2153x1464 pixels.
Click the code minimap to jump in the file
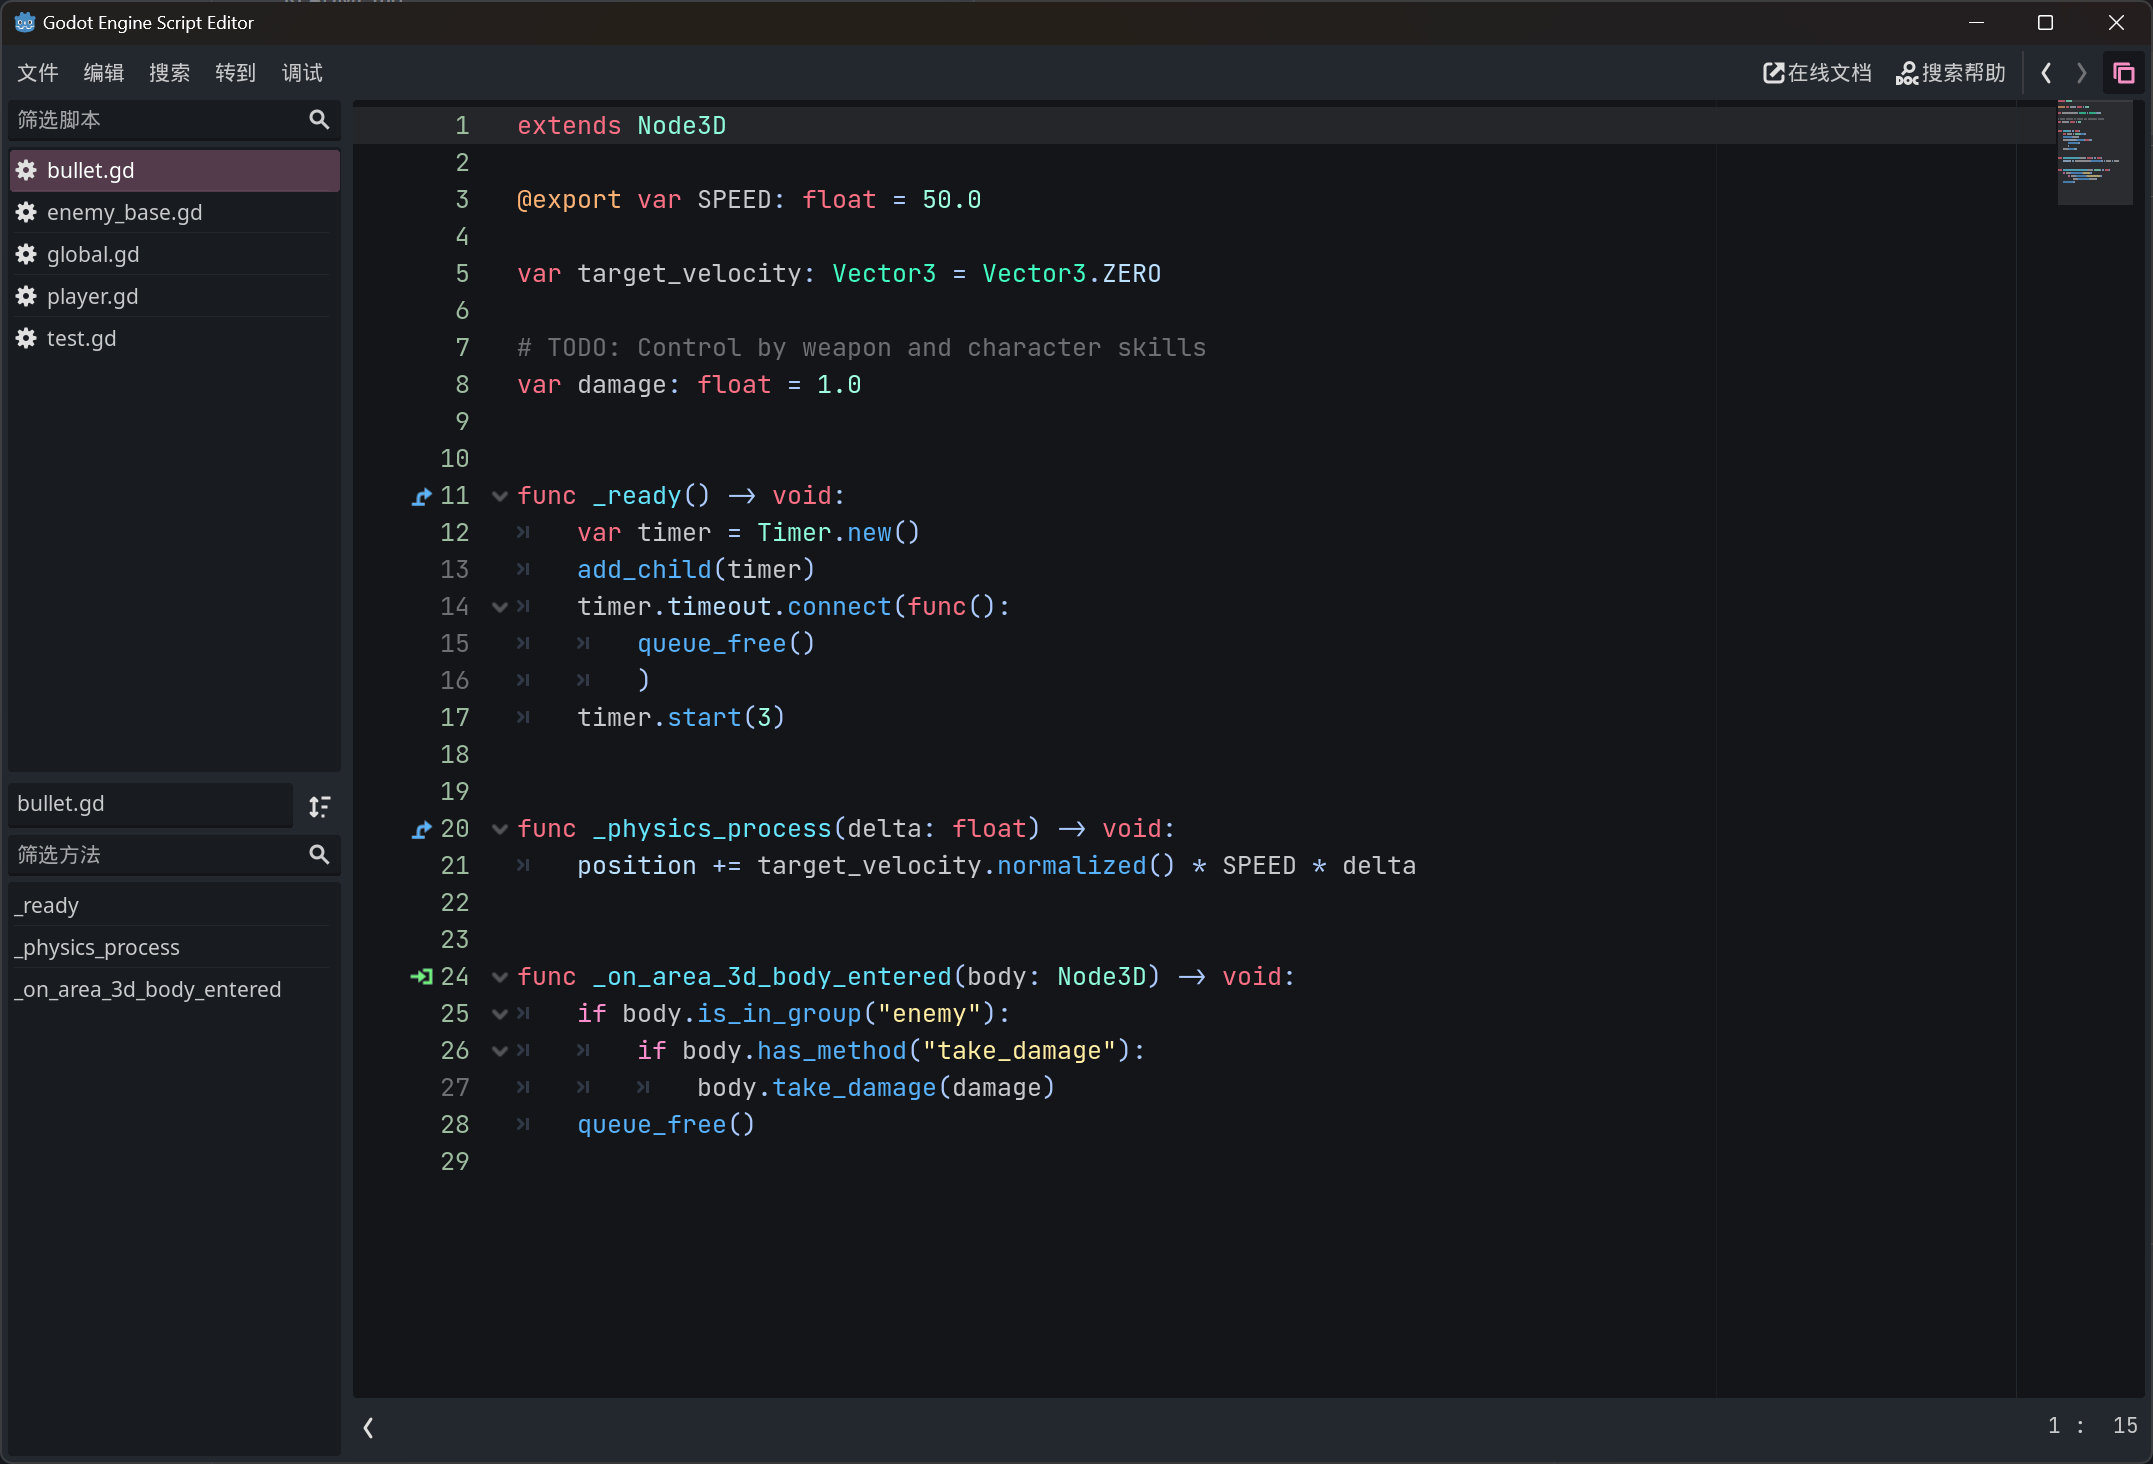(x=2094, y=152)
